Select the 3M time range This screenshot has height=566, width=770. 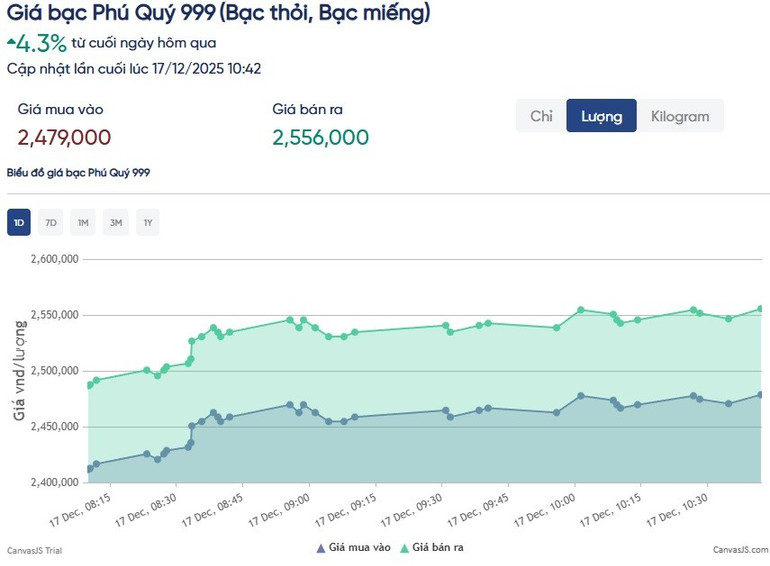click(x=116, y=222)
